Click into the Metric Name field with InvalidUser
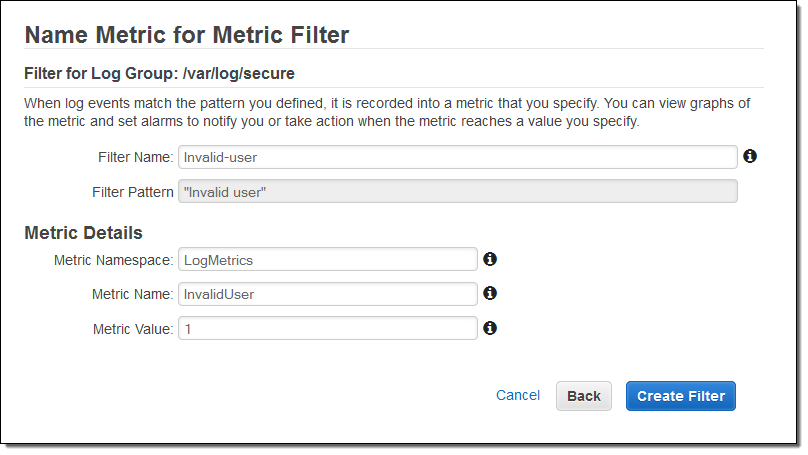The height and width of the screenshot is (455, 808). pos(327,294)
